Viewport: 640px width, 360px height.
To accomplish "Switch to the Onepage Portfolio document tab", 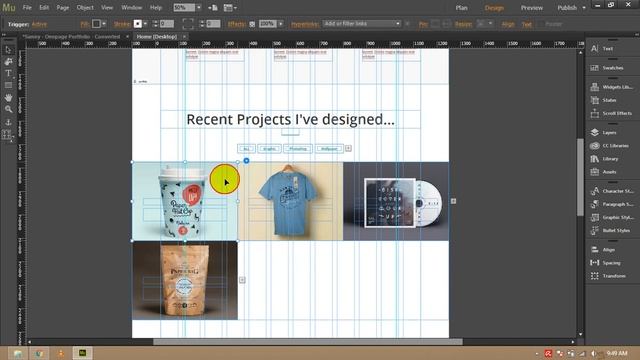I will tap(71, 37).
